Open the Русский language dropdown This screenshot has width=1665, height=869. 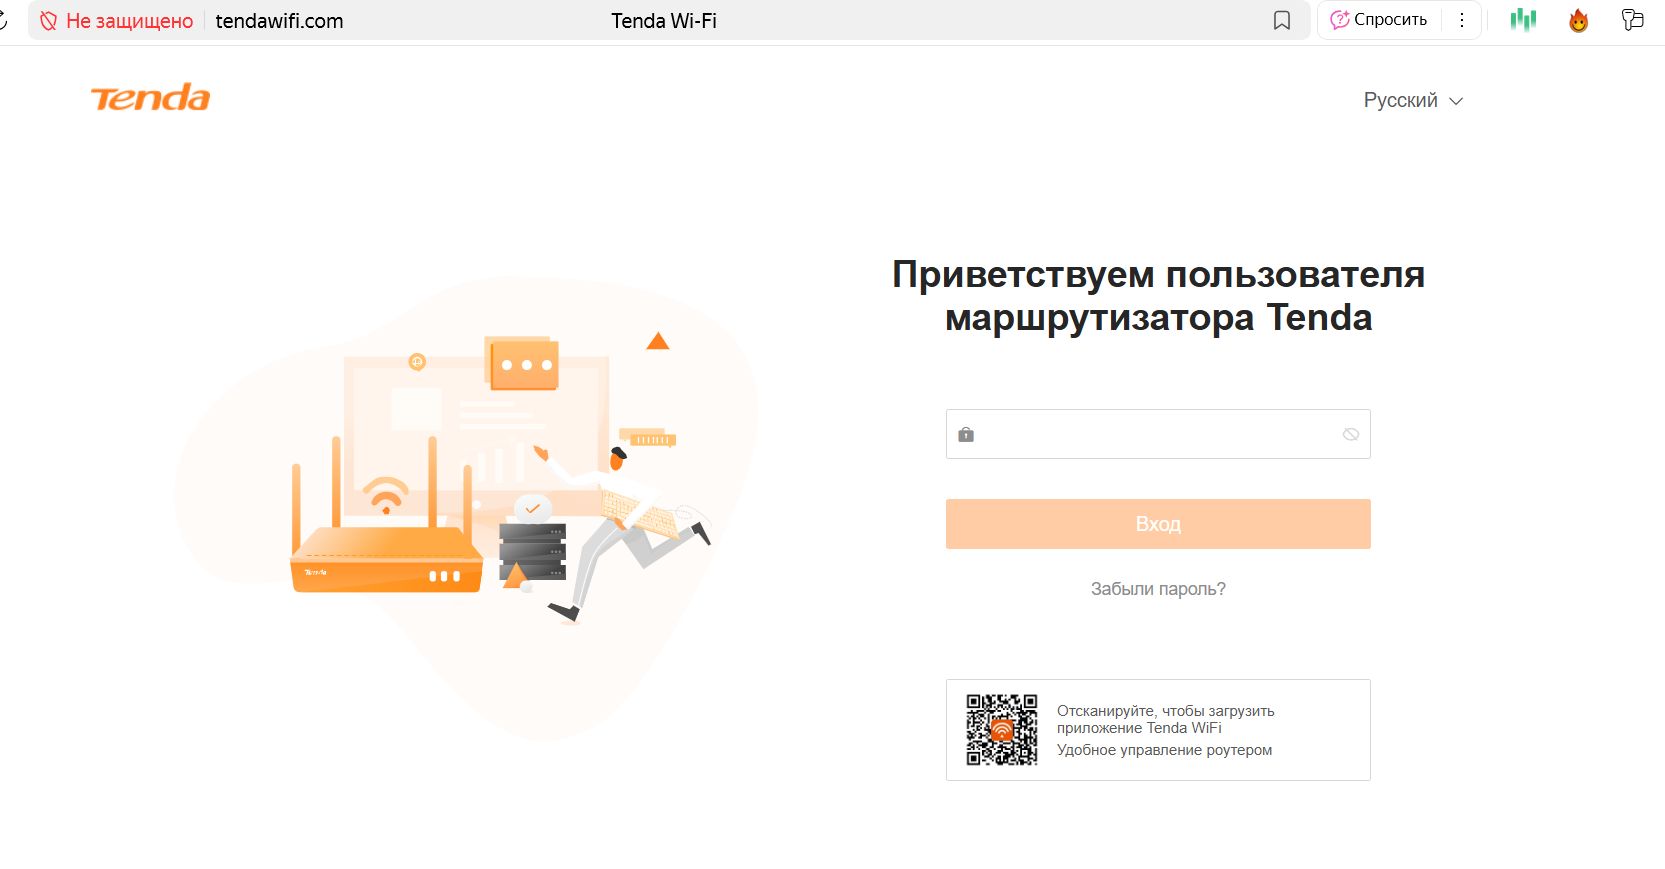coord(1413,101)
